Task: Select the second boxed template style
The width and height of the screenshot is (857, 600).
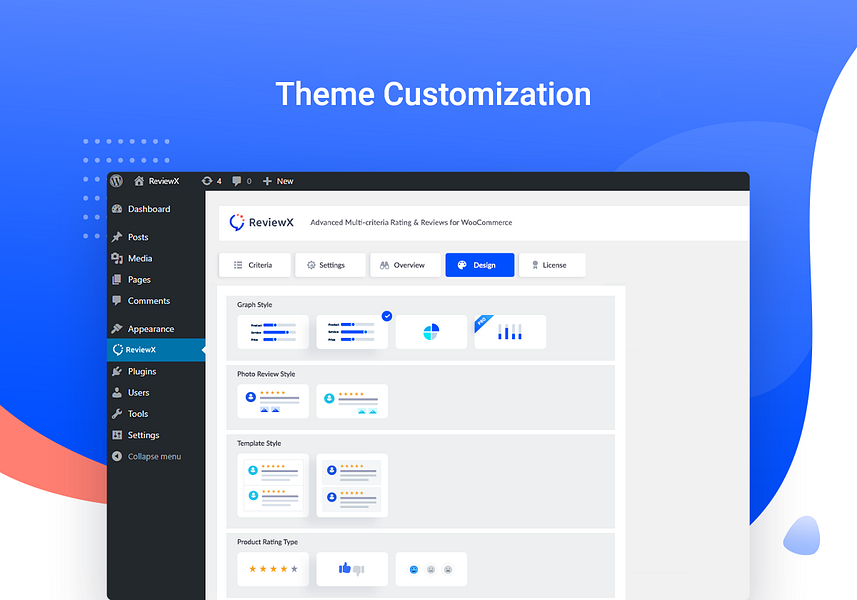Action: click(352, 485)
